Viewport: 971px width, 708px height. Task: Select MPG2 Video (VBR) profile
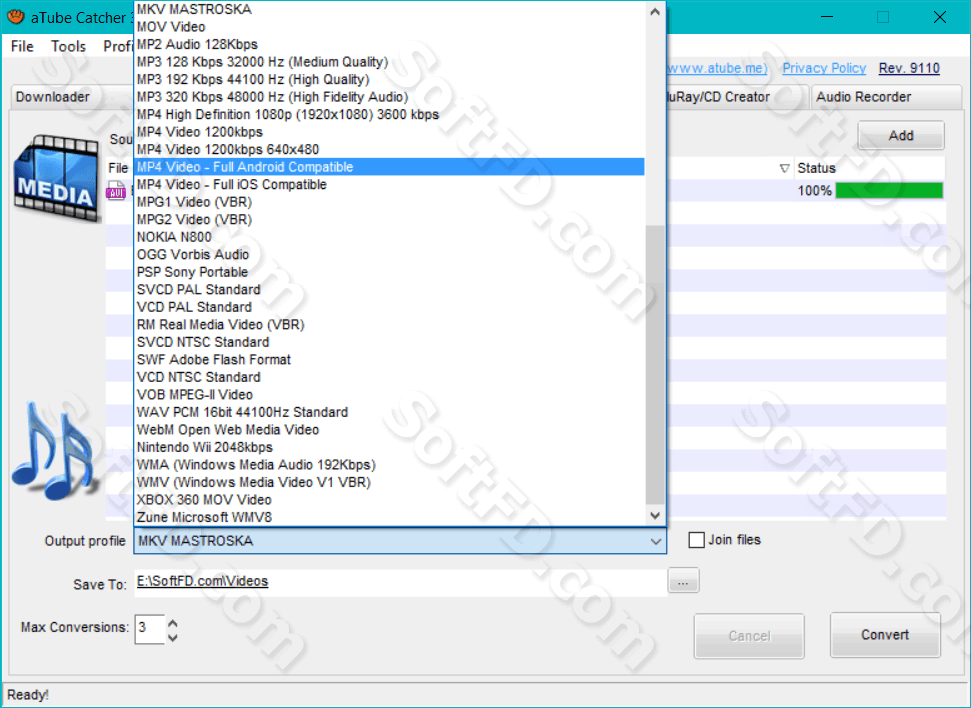pyautogui.click(x=390, y=219)
